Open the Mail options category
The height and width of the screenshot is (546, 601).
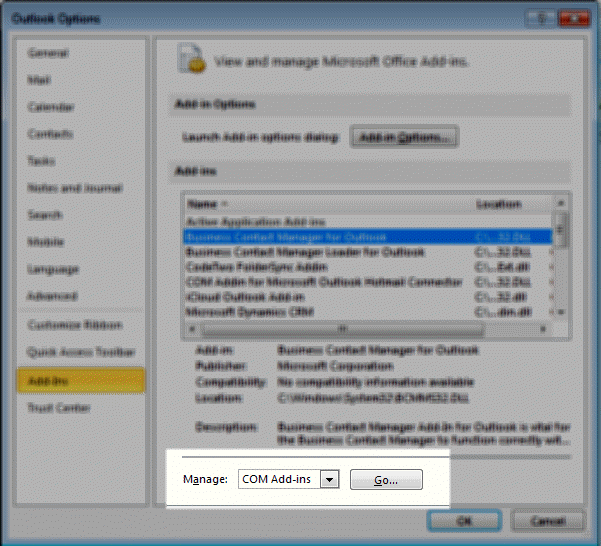39,79
